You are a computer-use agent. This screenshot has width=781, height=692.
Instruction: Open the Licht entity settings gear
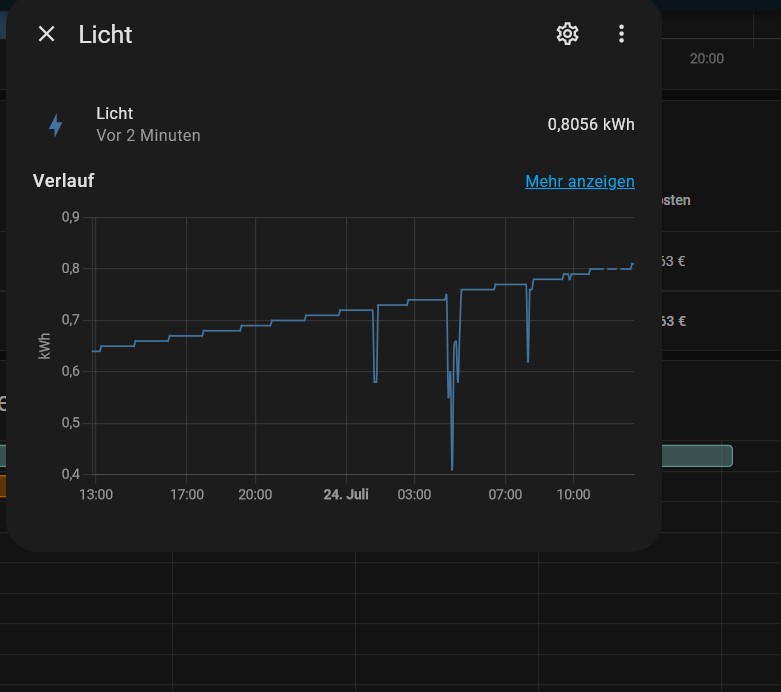[x=567, y=34]
